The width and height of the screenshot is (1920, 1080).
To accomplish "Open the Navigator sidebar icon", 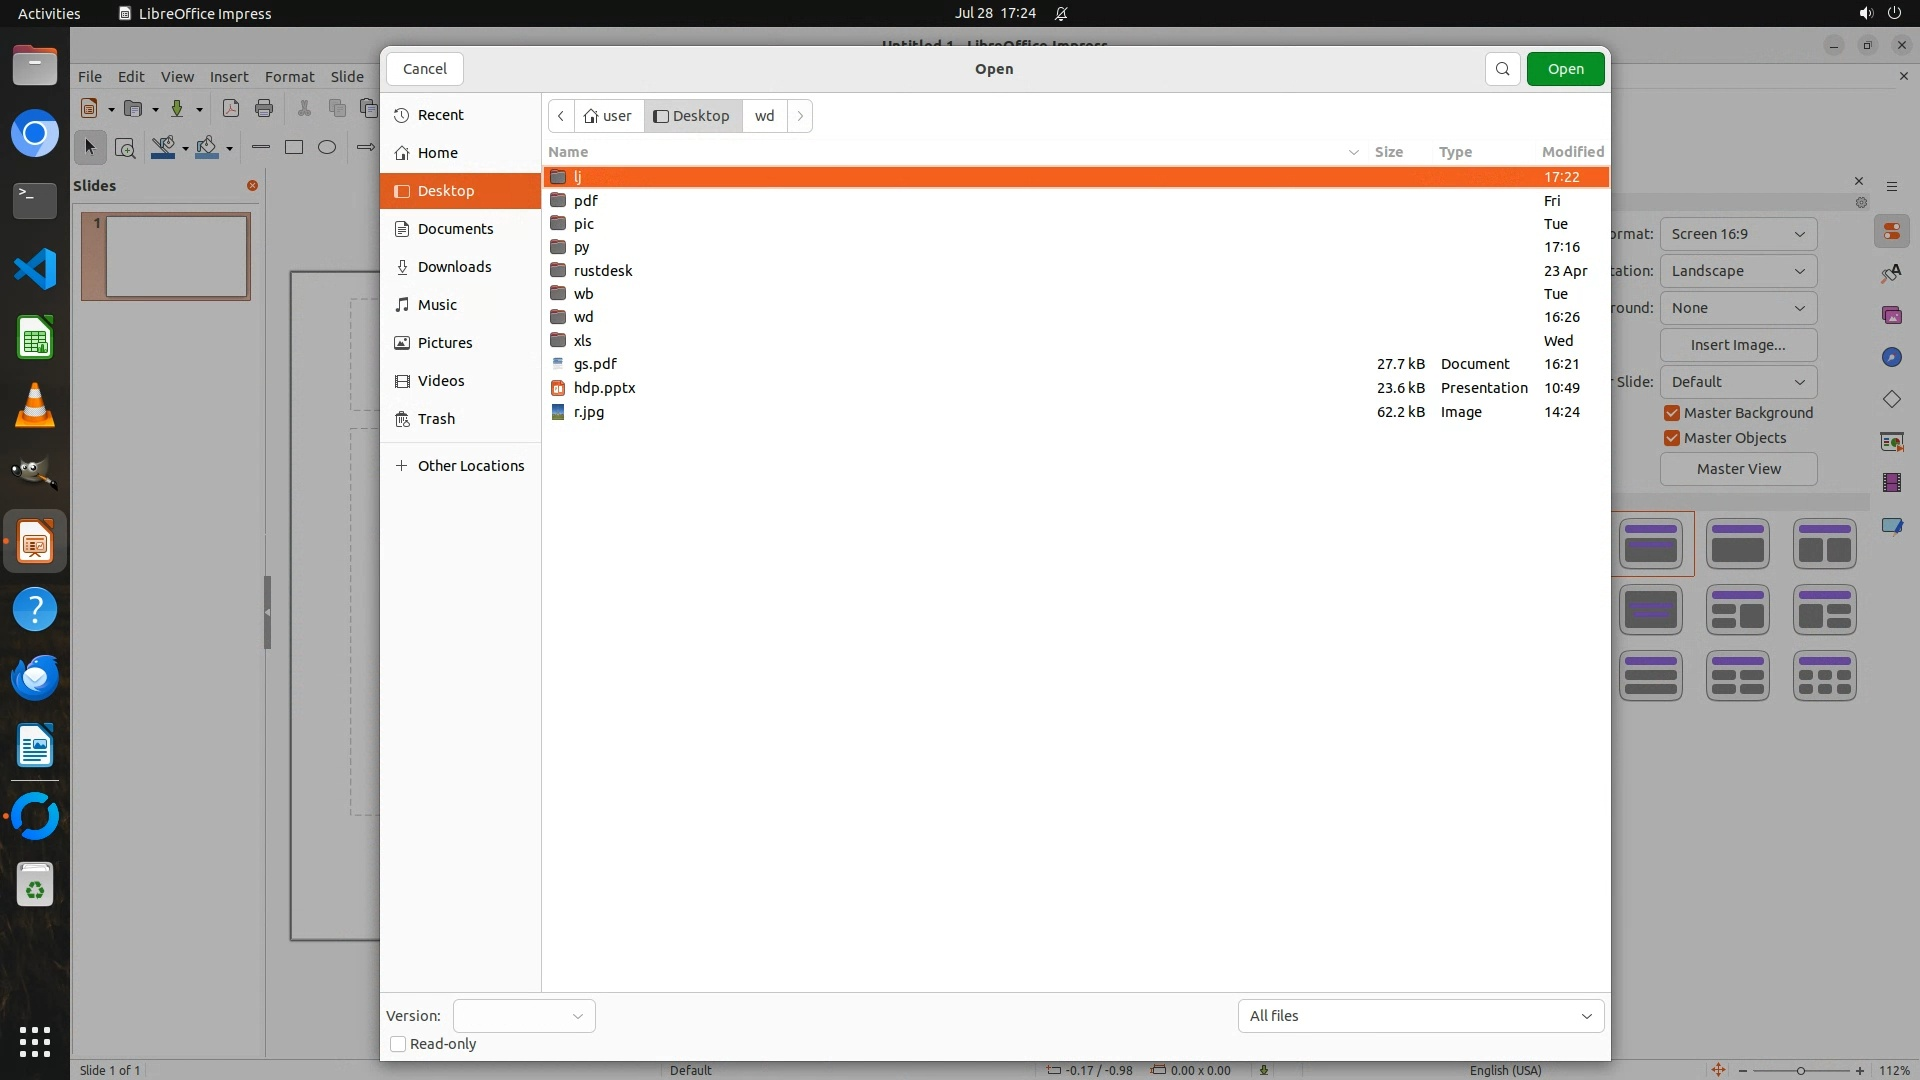I will (x=1891, y=357).
